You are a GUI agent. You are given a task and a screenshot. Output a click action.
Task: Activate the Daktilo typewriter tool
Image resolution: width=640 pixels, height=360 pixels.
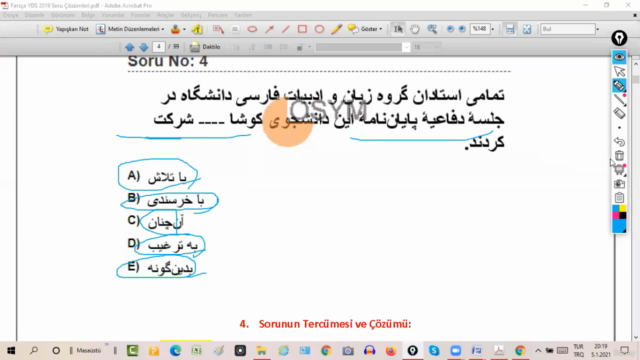(x=205, y=47)
